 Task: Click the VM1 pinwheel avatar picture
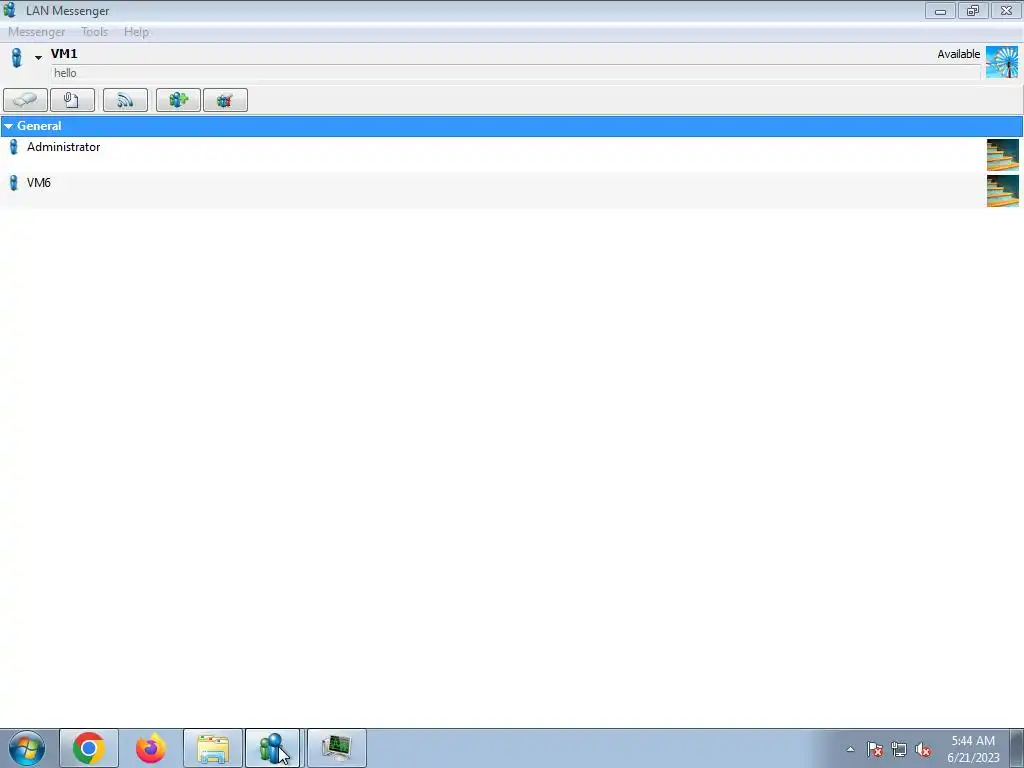point(1002,62)
